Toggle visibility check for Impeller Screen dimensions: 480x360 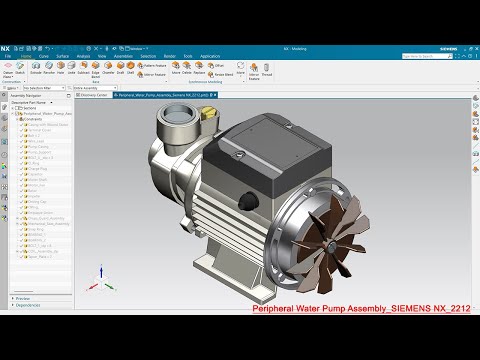pyautogui.click(x=21, y=196)
